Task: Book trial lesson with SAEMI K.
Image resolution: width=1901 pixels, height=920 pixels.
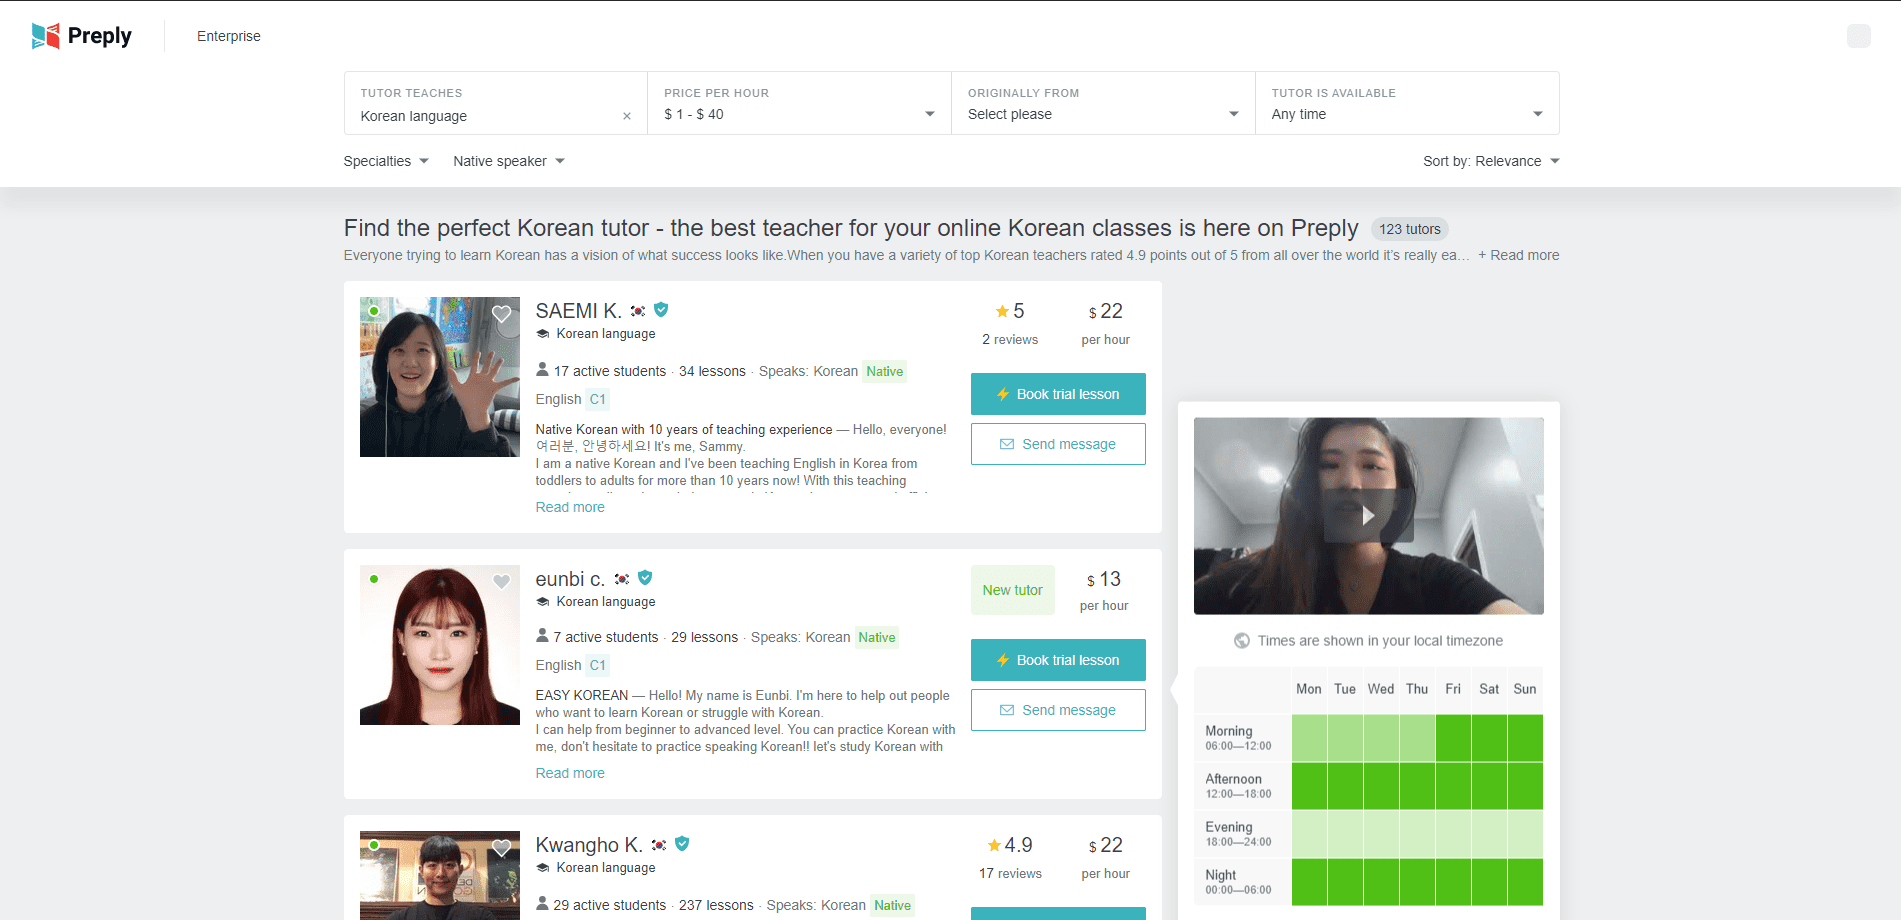Action: pyautogui.click(x=1058, y=394)
